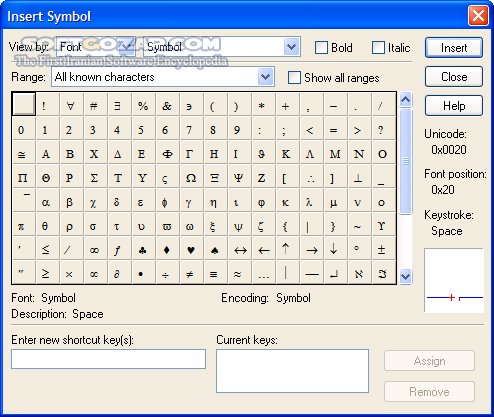494x417 pixels.
Task: Select the lowercase theta θ symbol
Action: tap(48, 224)
